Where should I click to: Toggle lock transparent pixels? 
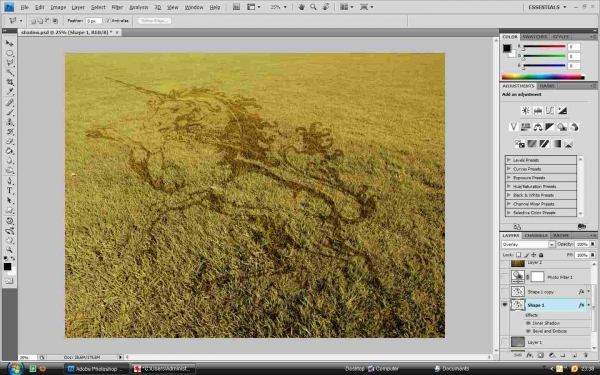pyautogui.click(x=518, y=255)
